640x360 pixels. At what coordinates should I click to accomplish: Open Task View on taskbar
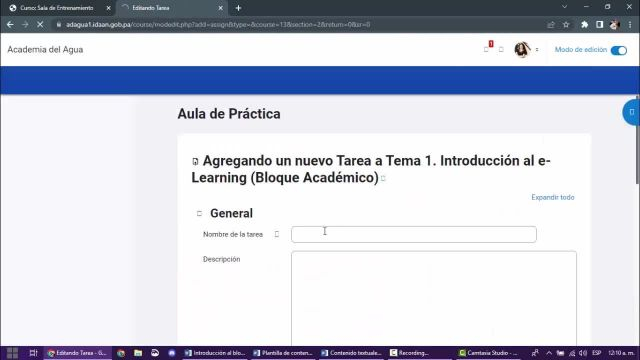tap(33, 353)
